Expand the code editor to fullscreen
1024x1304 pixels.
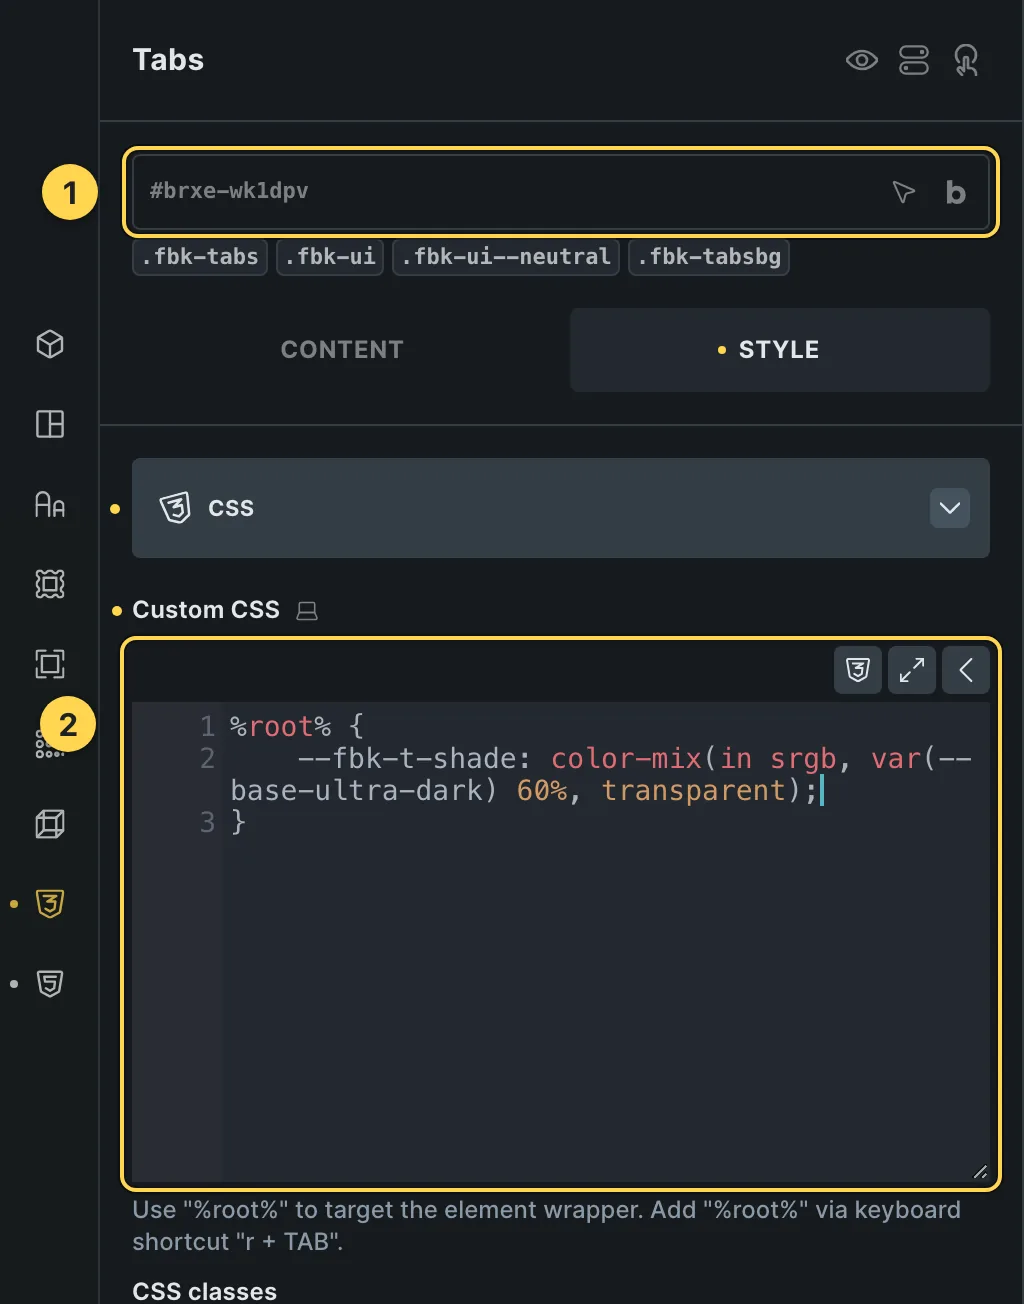(x=912, y=670)
